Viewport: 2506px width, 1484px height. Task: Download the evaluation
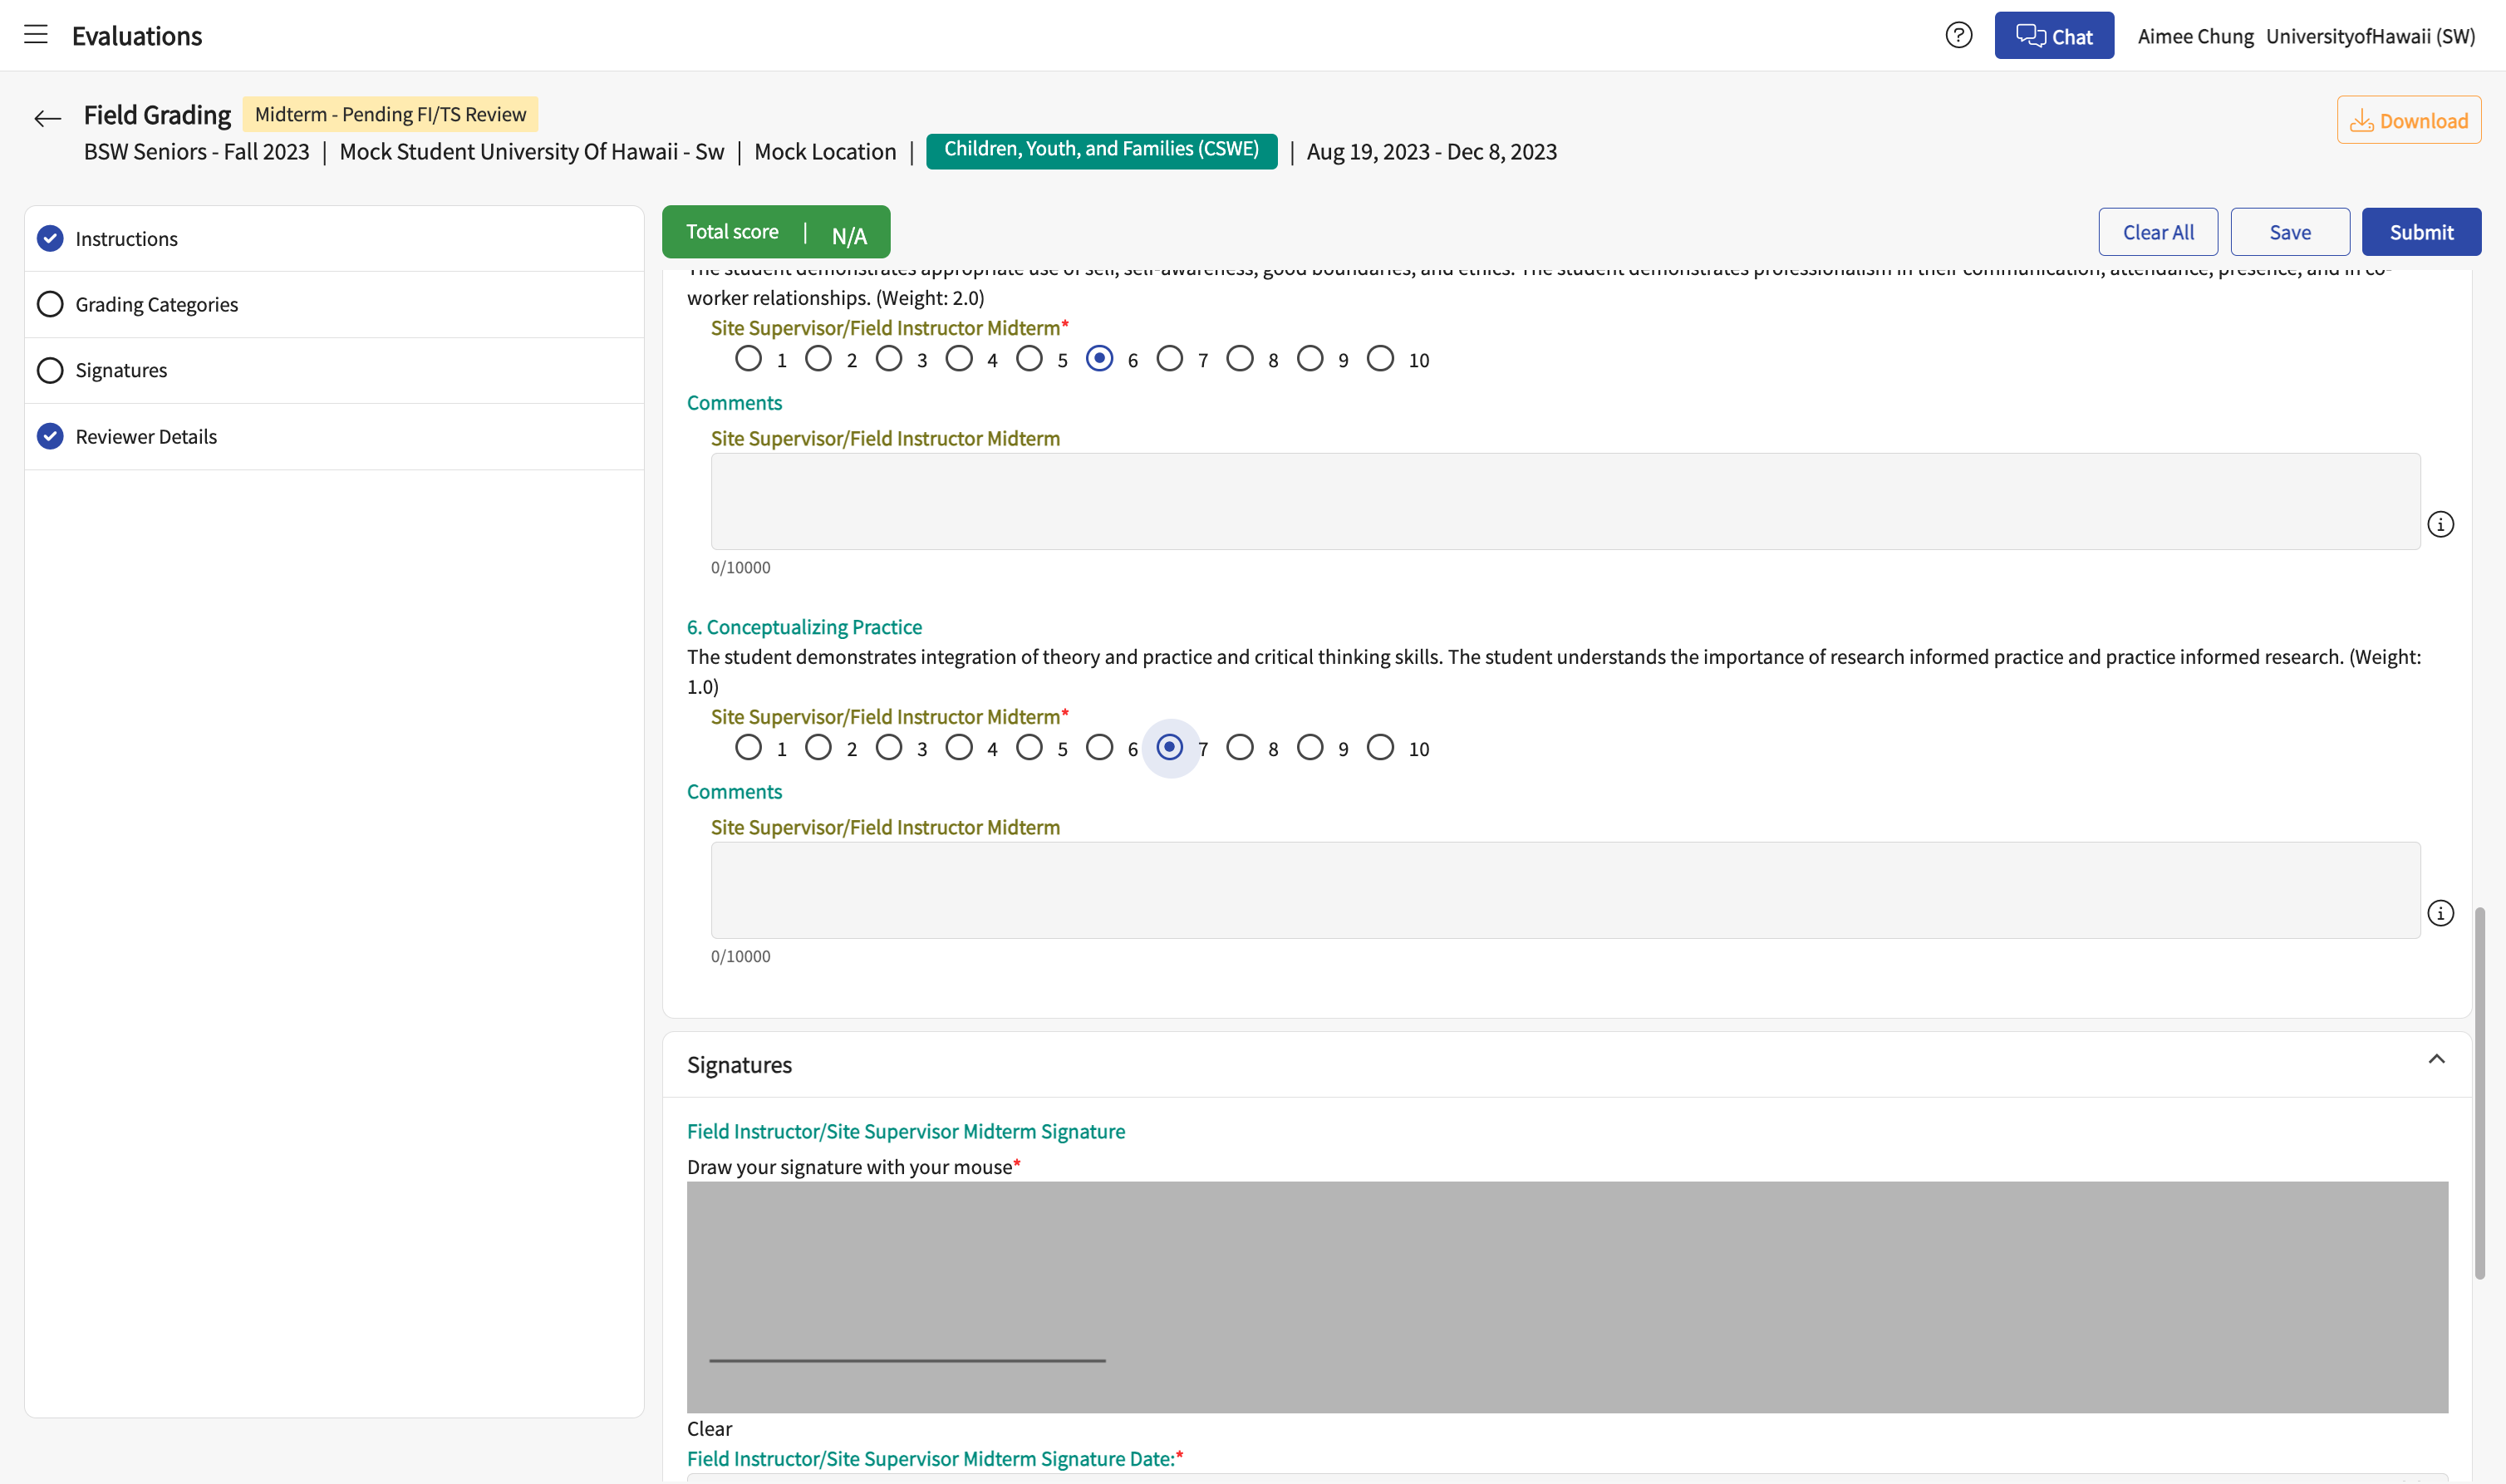2408,120
